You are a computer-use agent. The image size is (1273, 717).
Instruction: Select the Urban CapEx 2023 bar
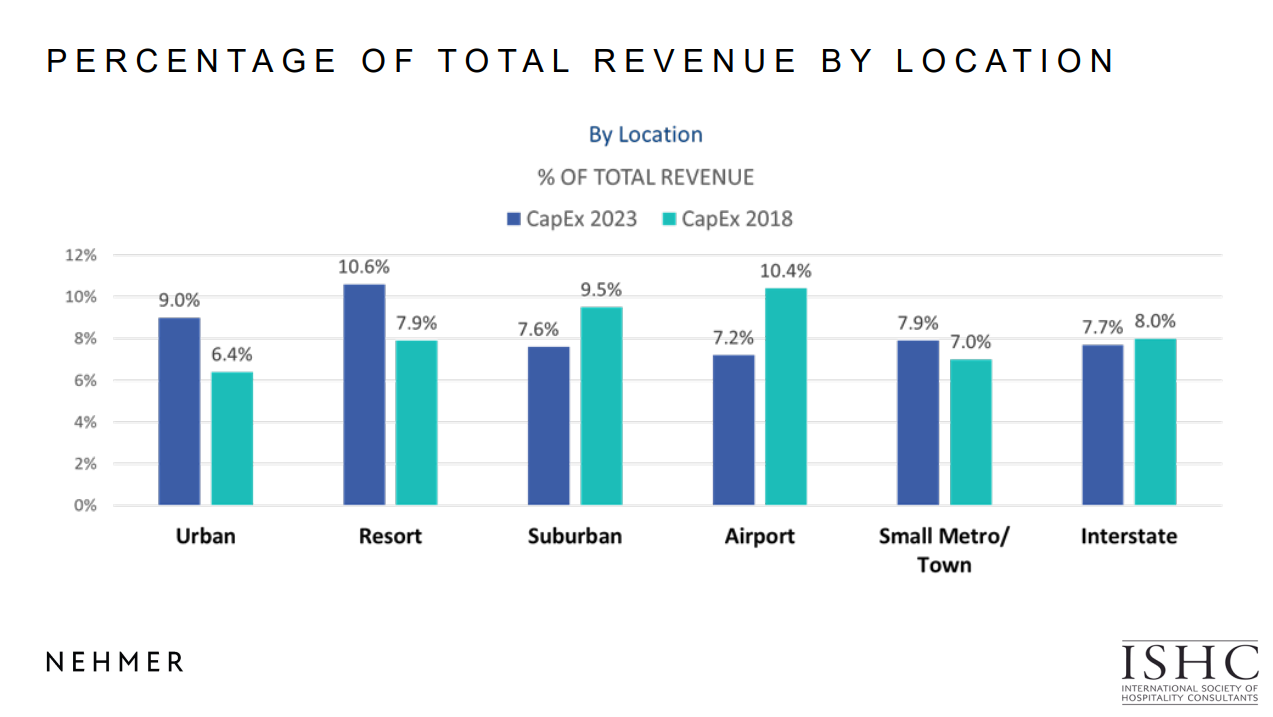tap(179, 411)
